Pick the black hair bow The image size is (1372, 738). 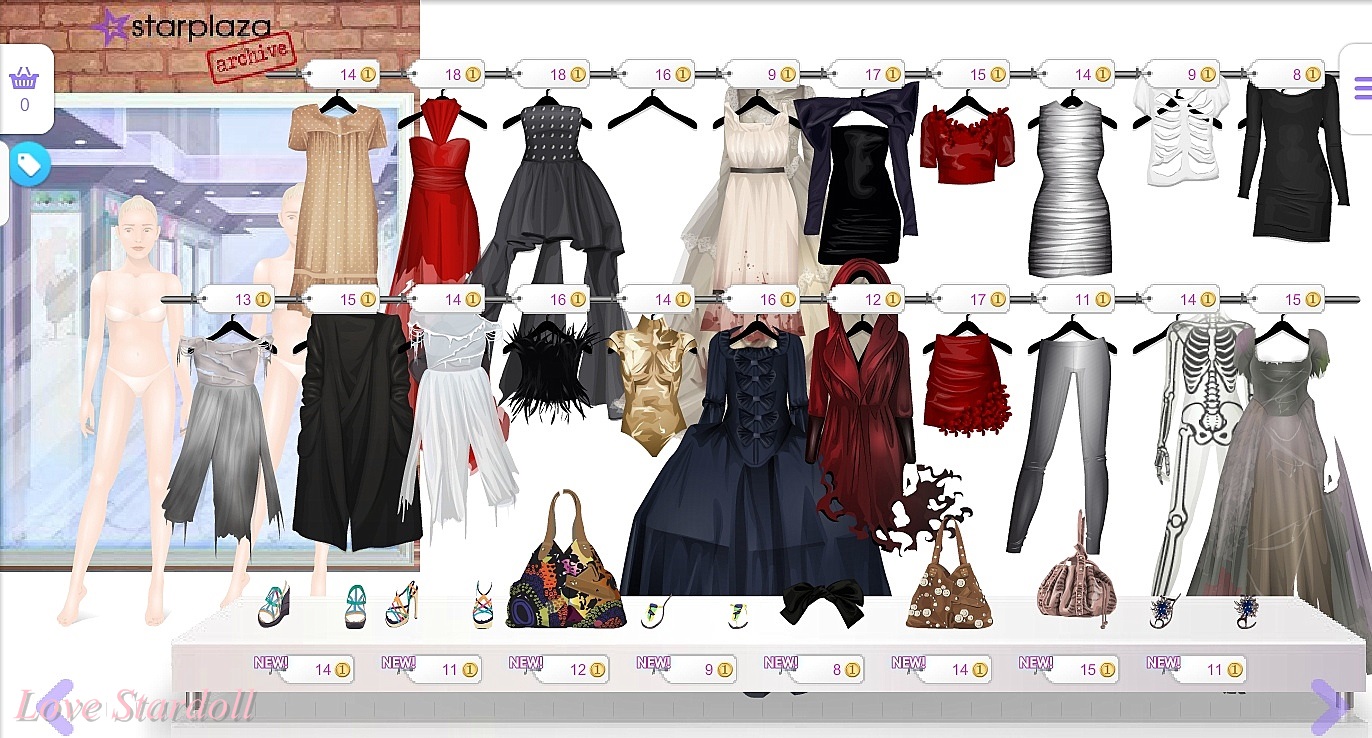822,604
